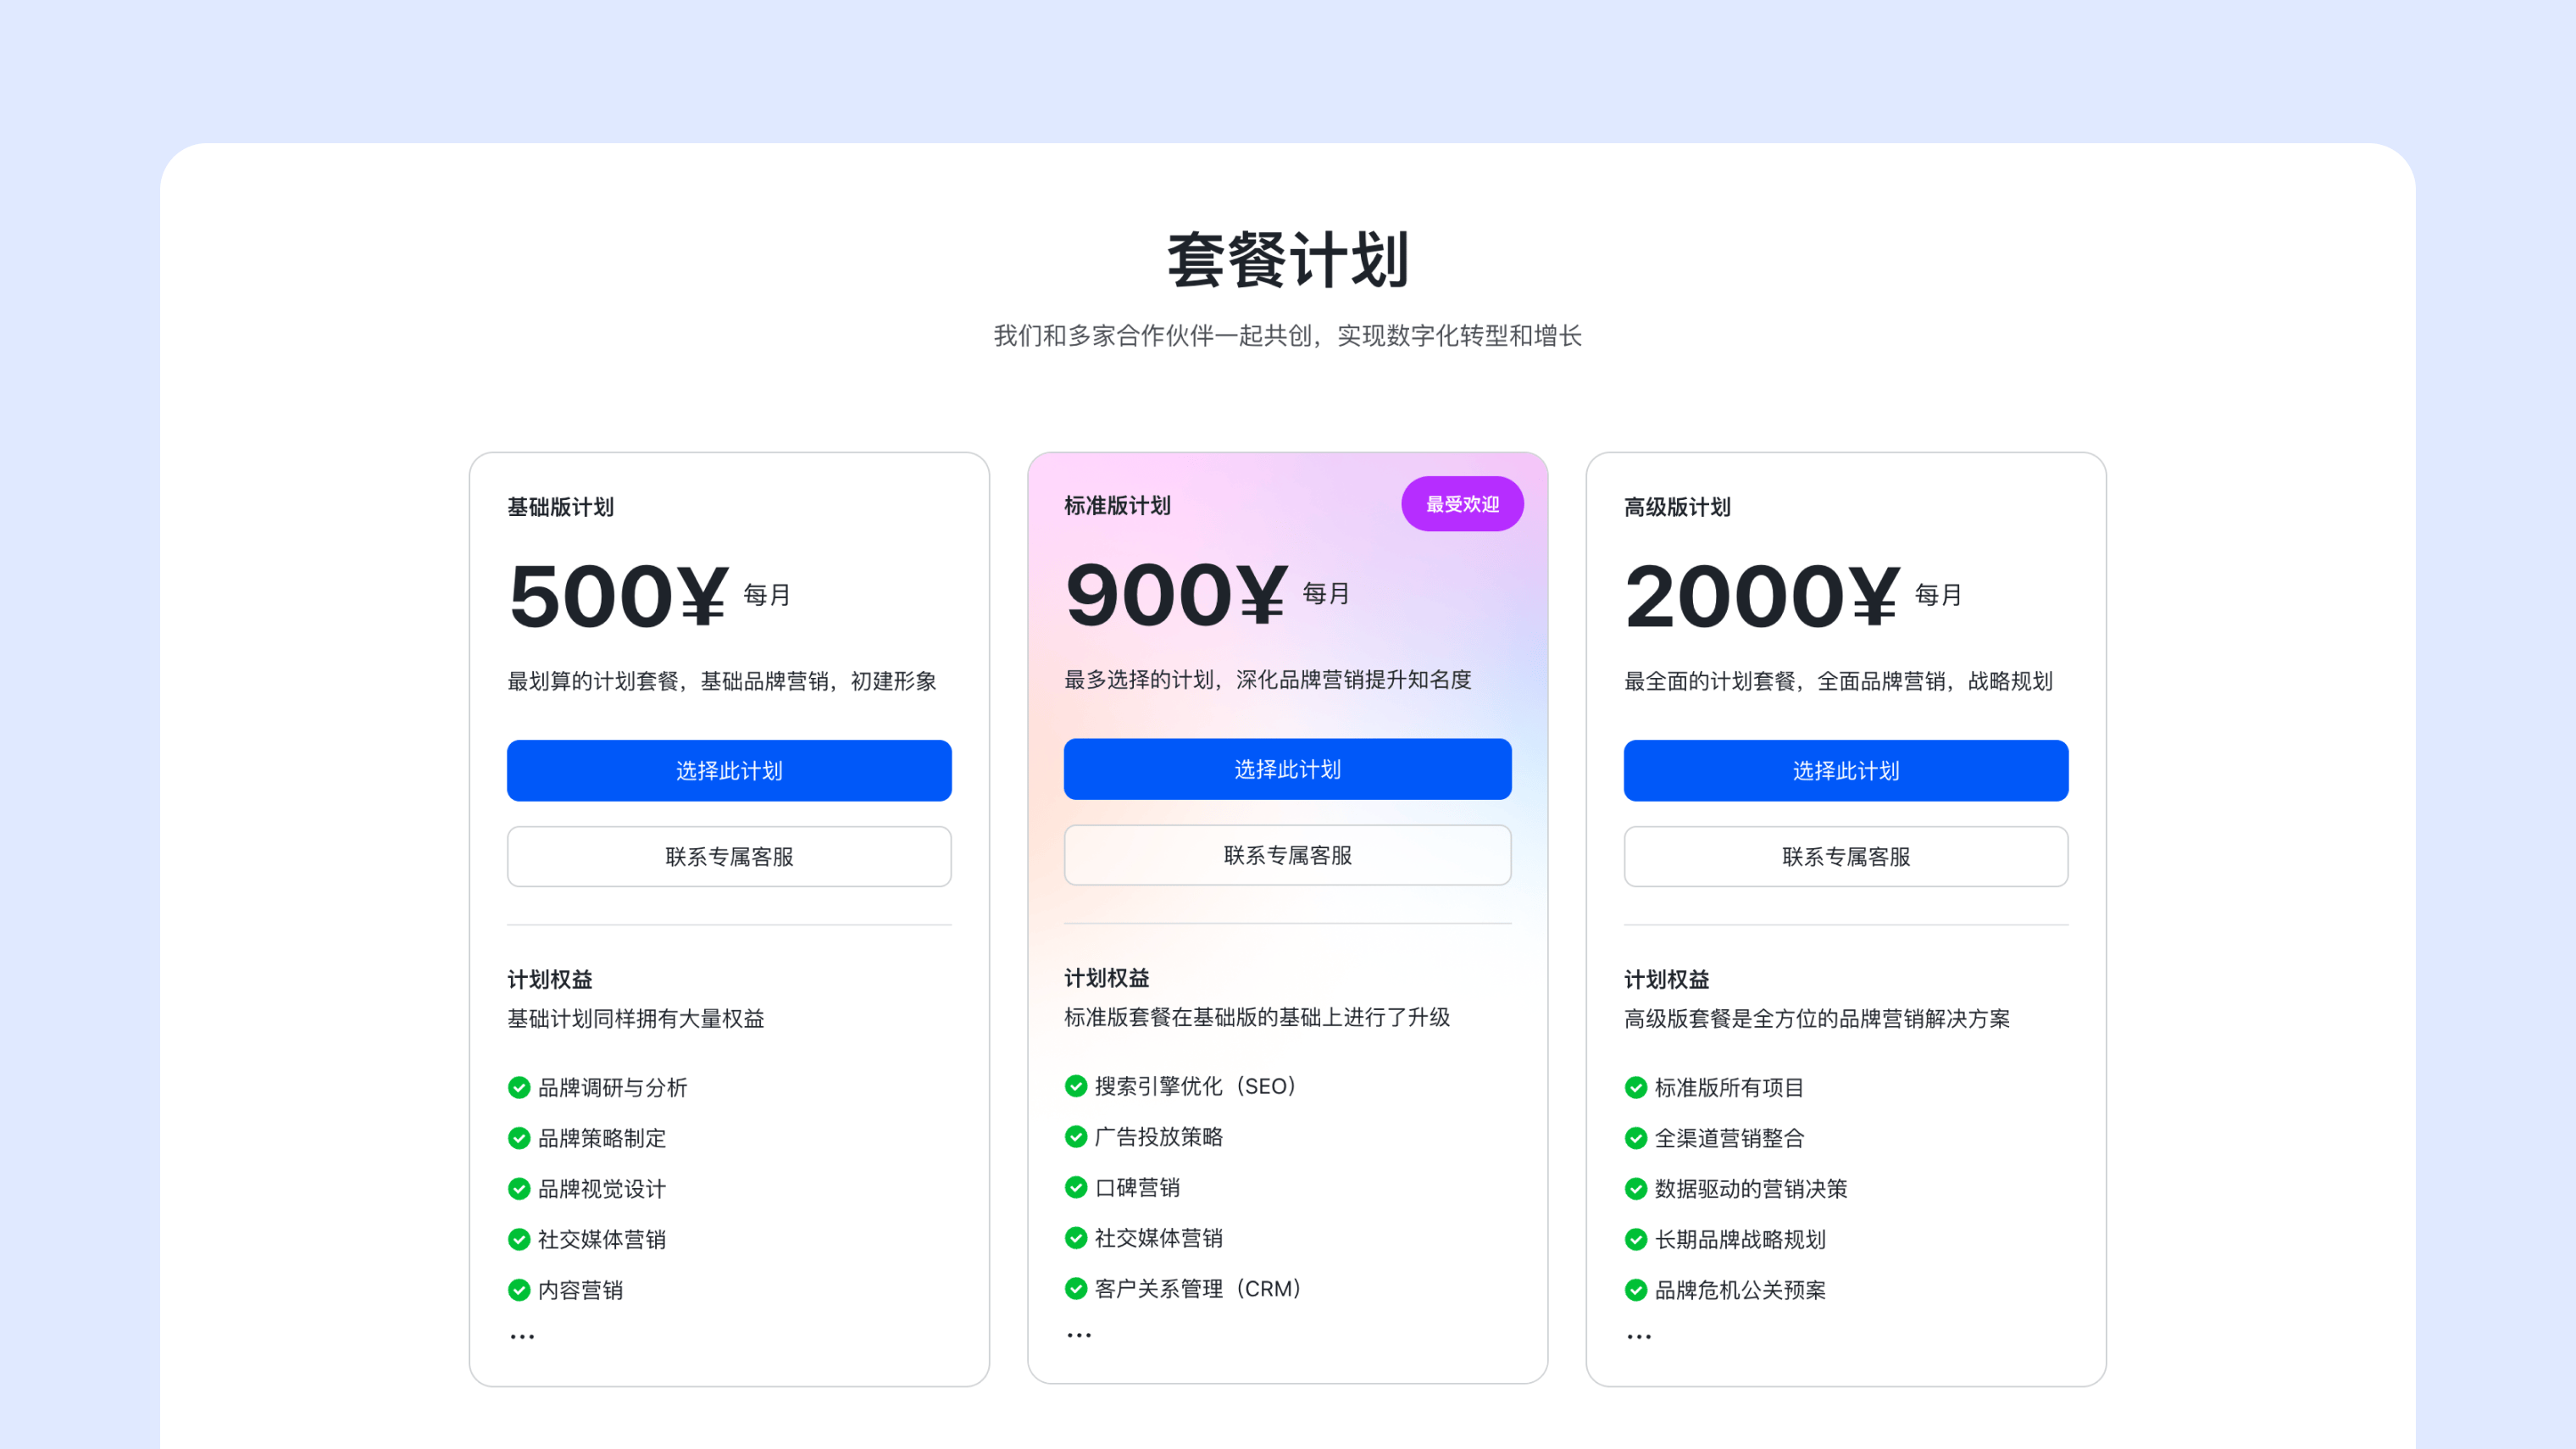Viewport: 2576px width, 1449px height.
Task: Click the 最受欢迎 badge
Action: click(x=1462, y=504)
